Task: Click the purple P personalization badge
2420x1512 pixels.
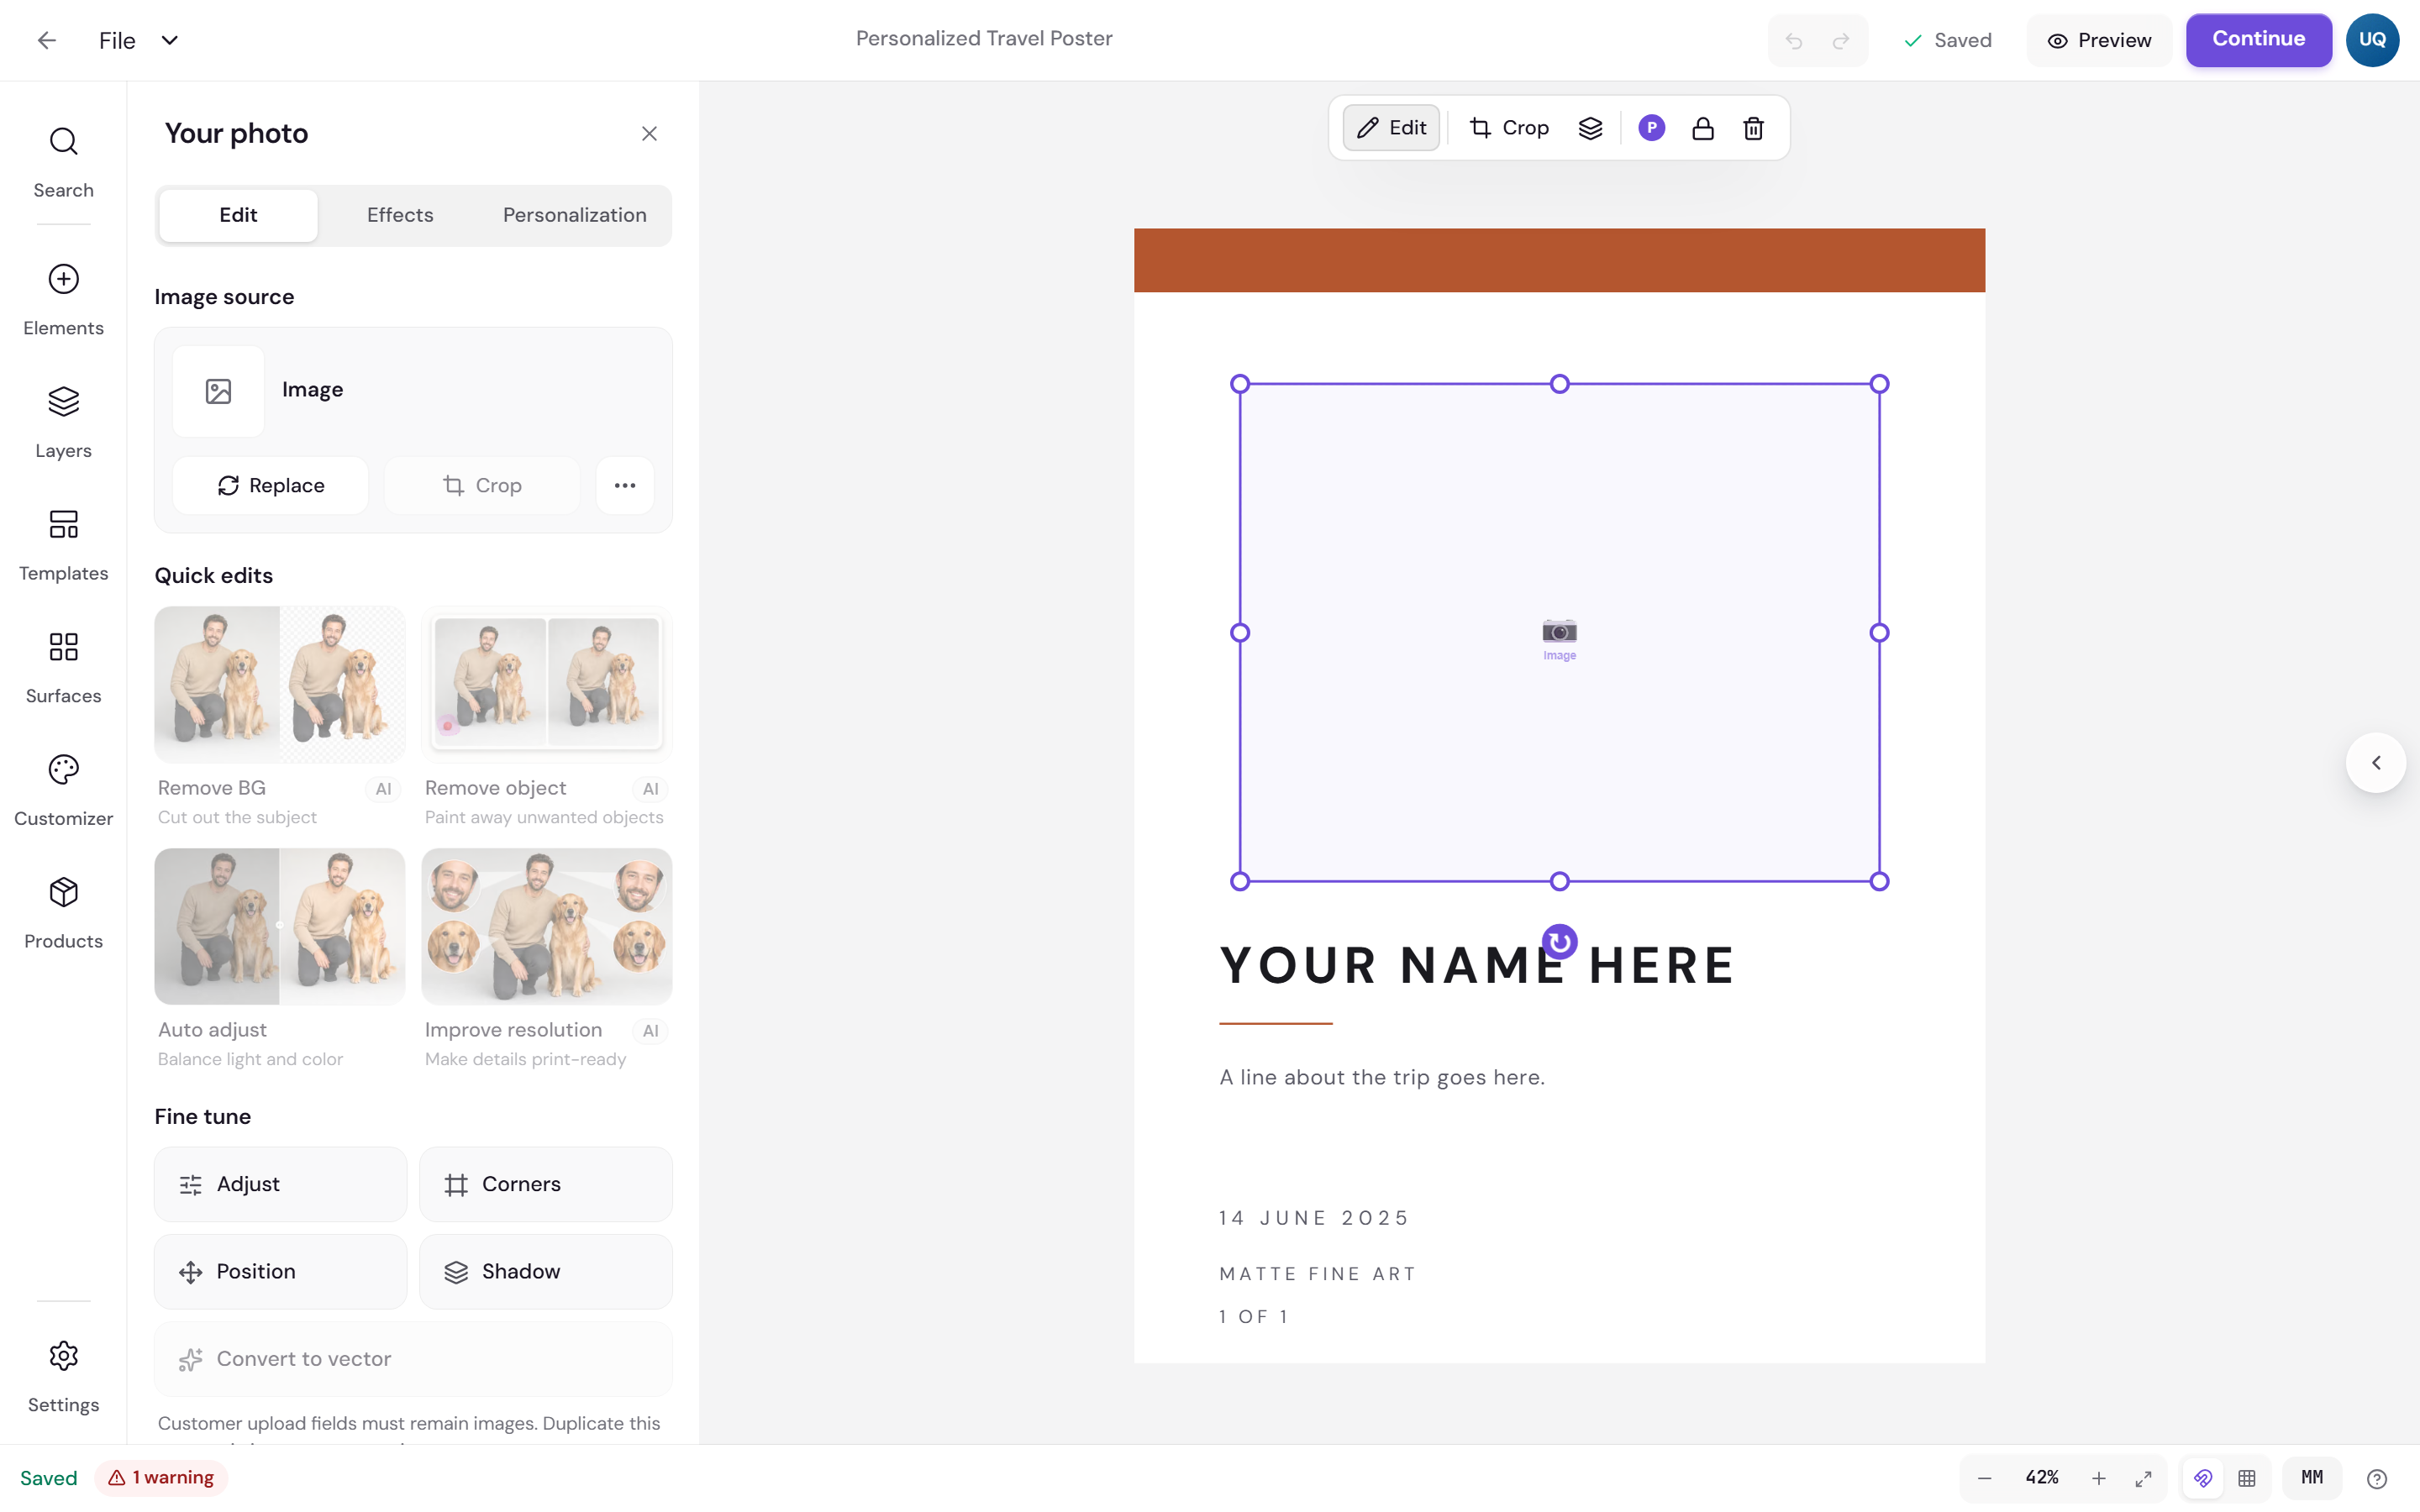Action: 1652,128
